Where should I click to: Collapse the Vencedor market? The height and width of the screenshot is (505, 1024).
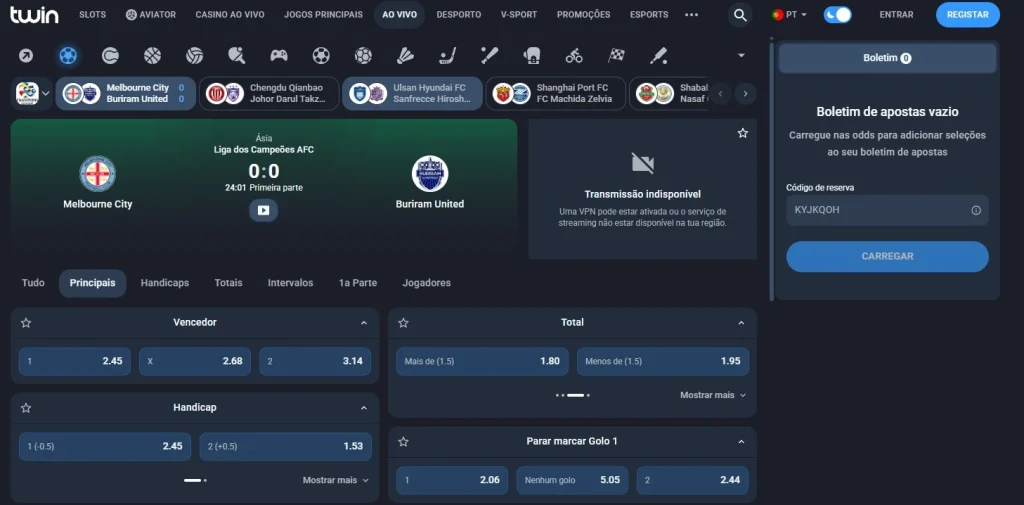tap(364, 323)
